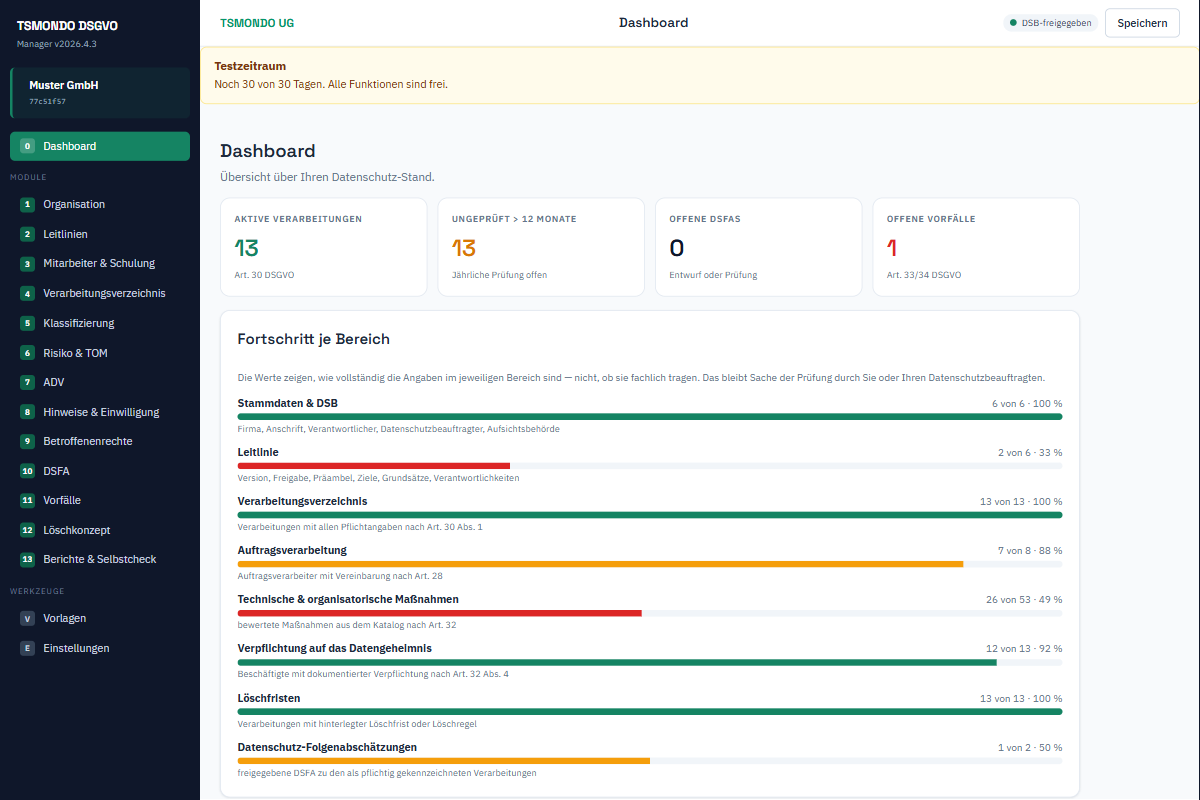1200x800 pixels.
Task: Click the Stammdaten & DSB progress bar
Action: 650,416
